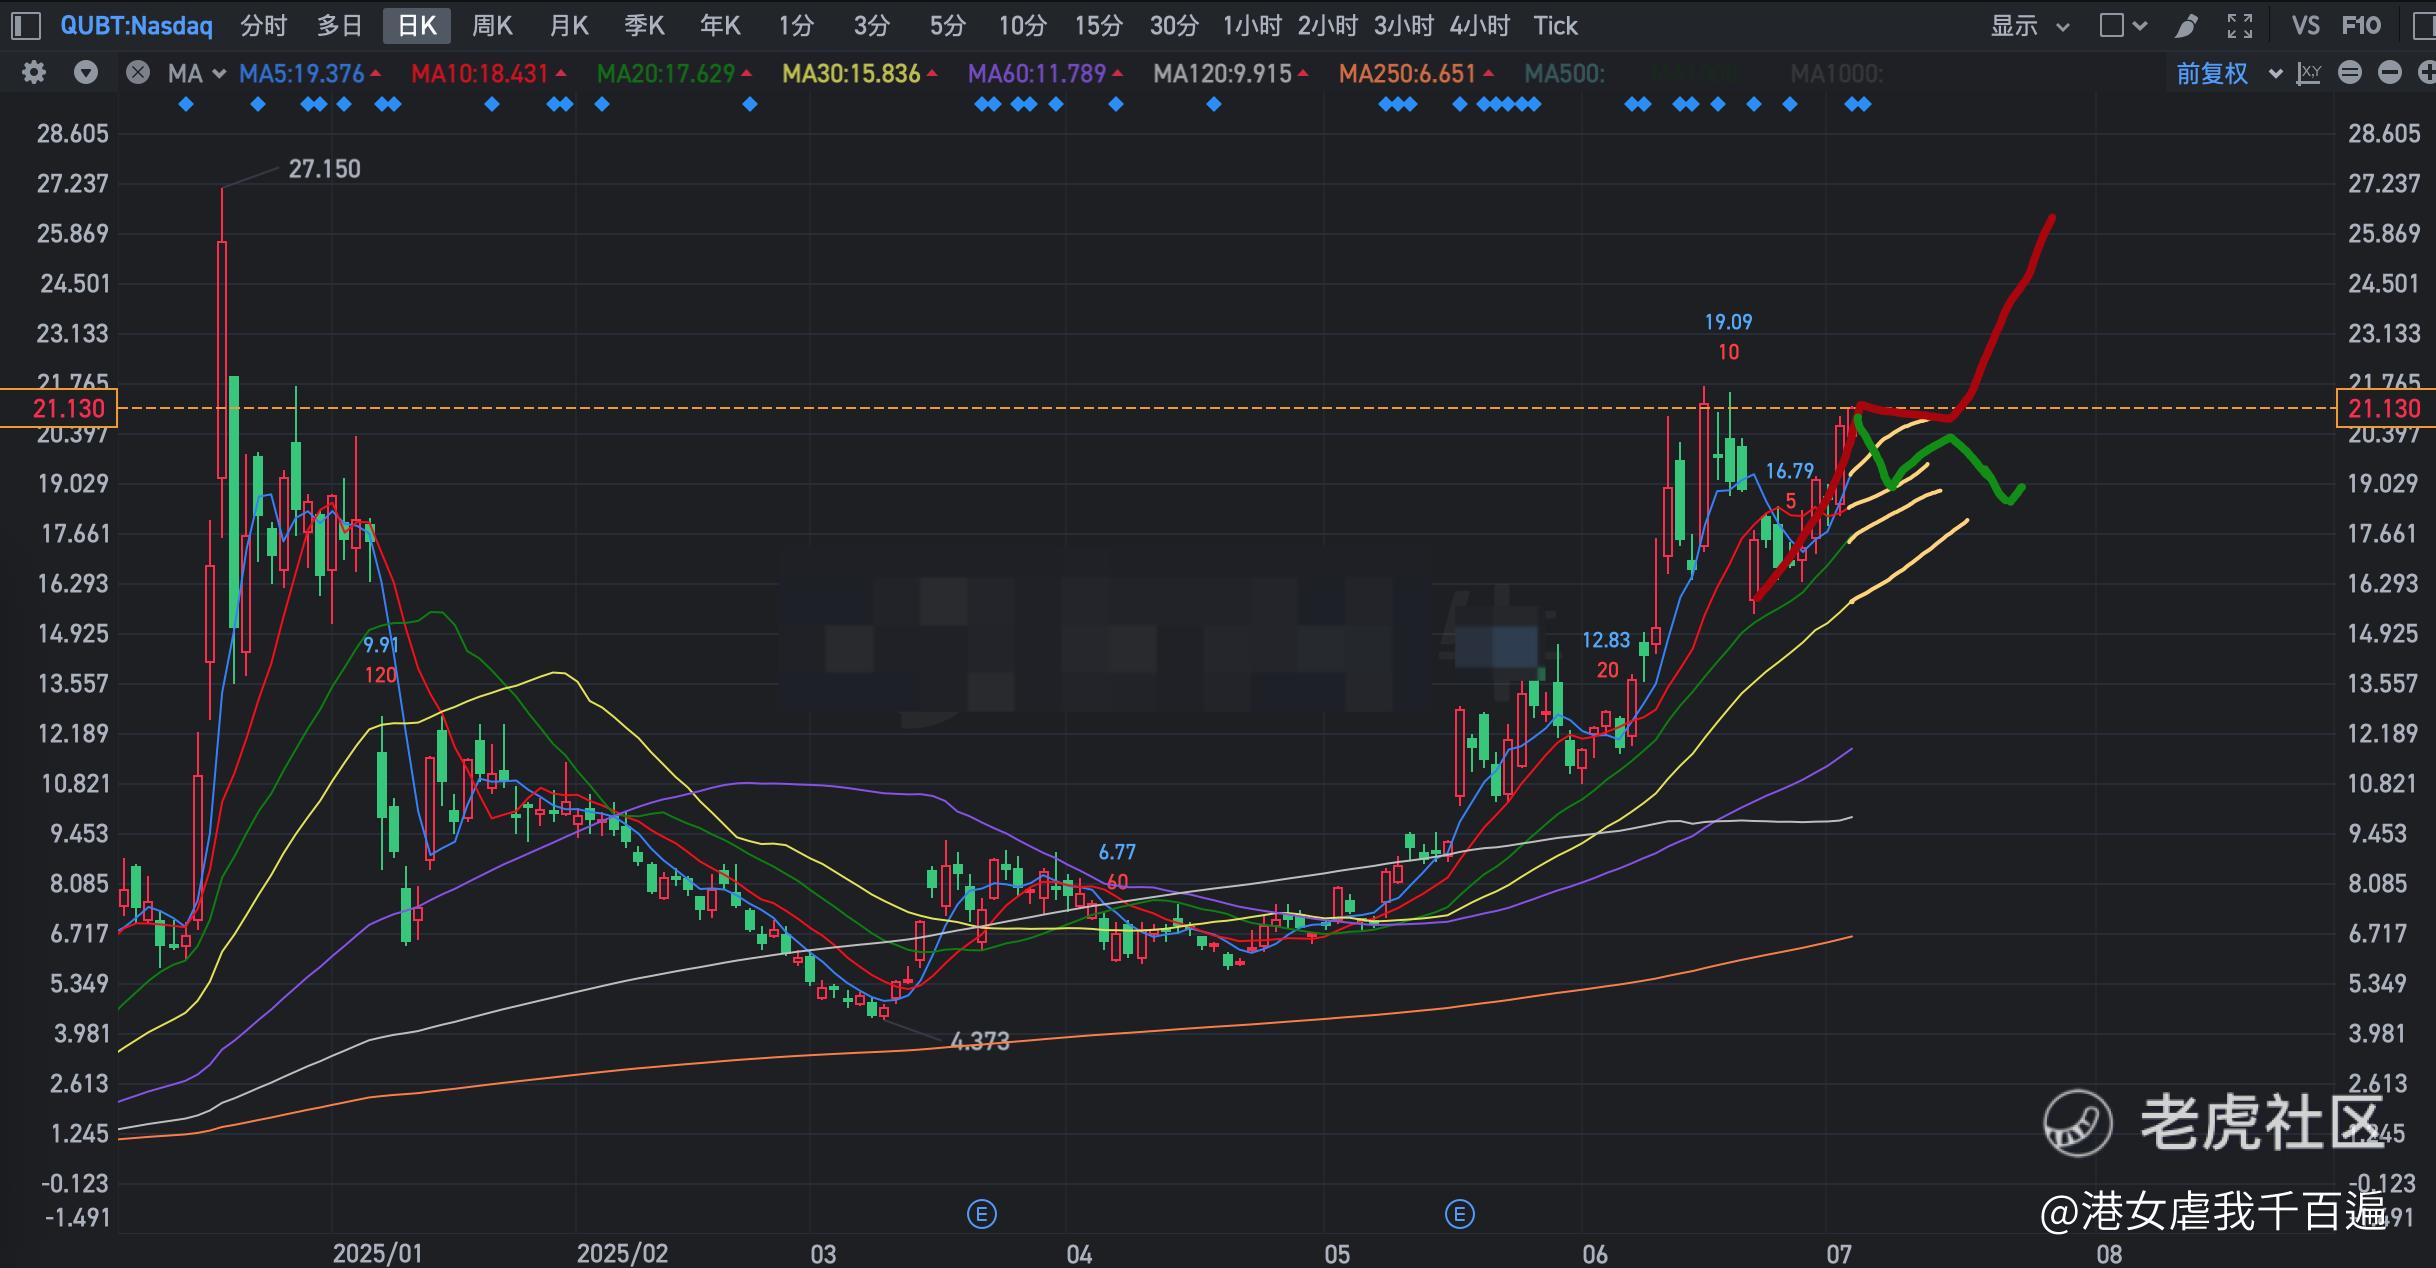Click the 2025/02 date axis label
The image size is (2436, 1268).
pos(622,1253)
